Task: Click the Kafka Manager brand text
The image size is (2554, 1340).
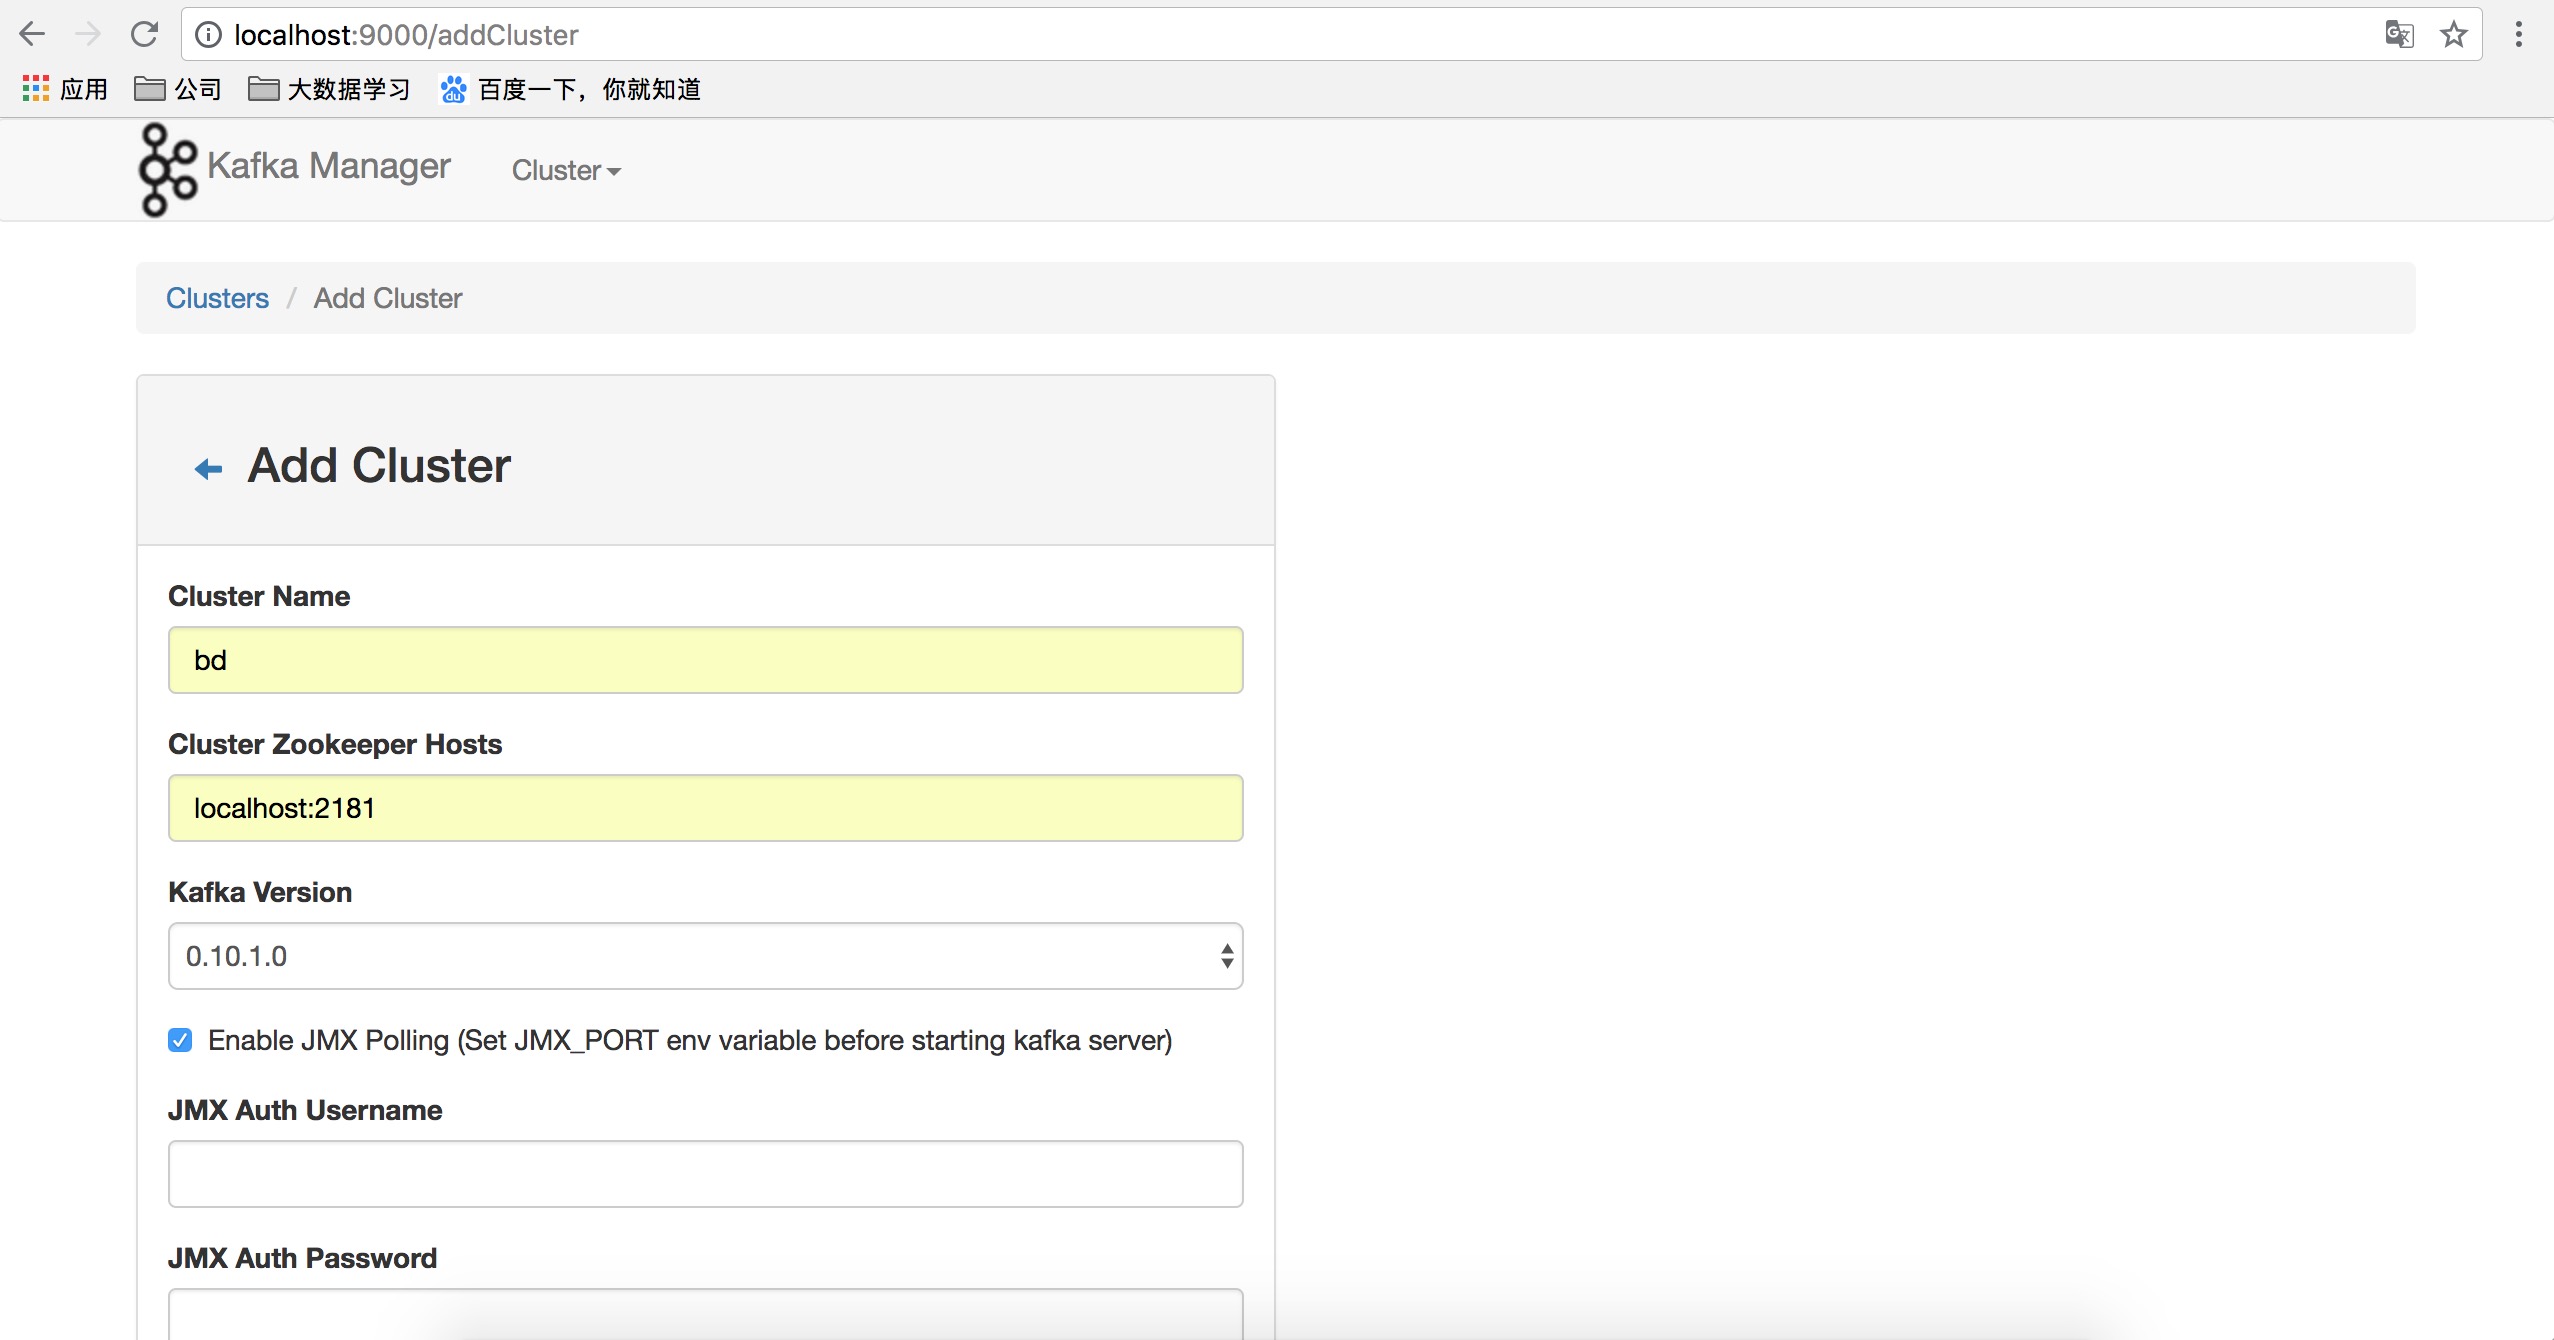Action: 329,166
